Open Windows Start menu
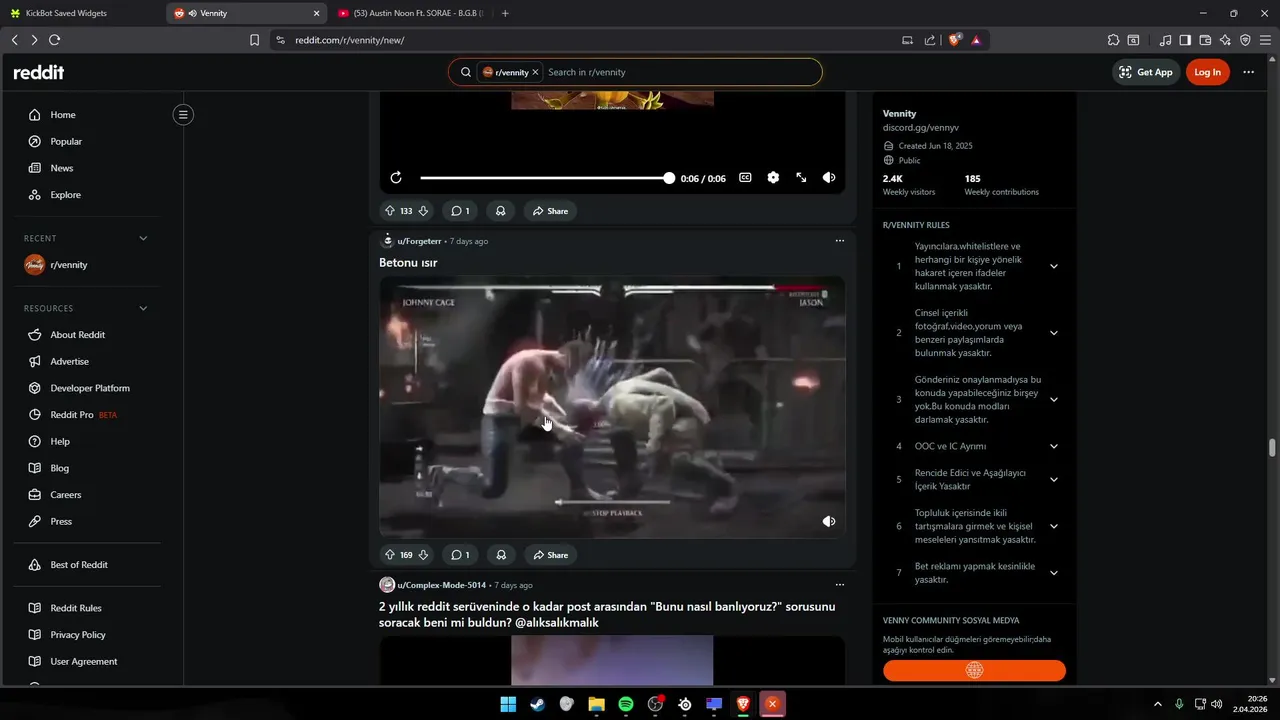 click(508, 704)
